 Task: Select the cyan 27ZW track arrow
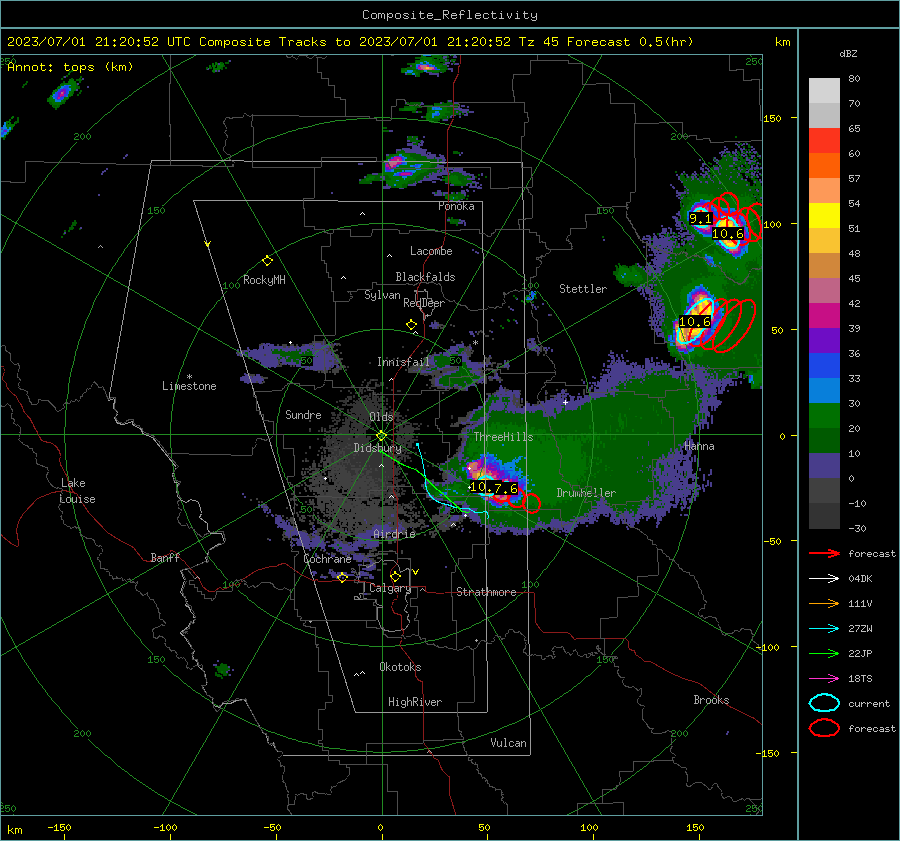824,629
